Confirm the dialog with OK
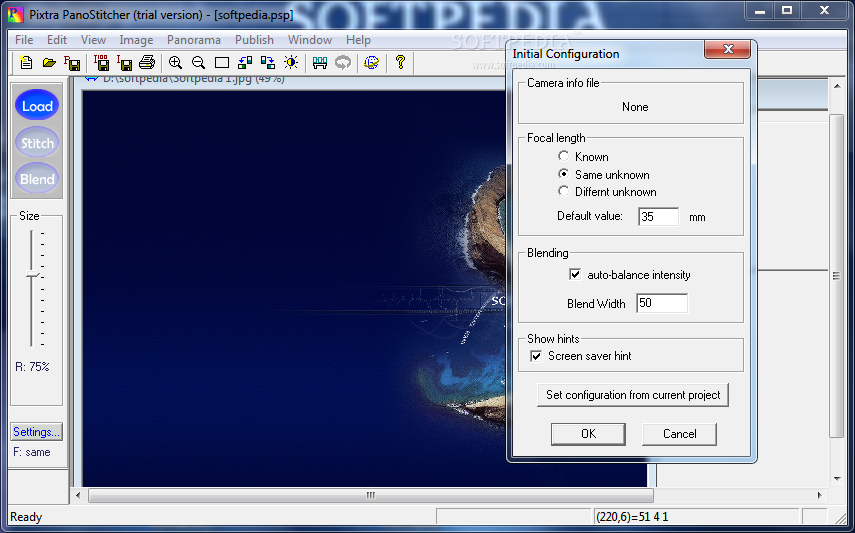855x533 pixels. point(588,434)
